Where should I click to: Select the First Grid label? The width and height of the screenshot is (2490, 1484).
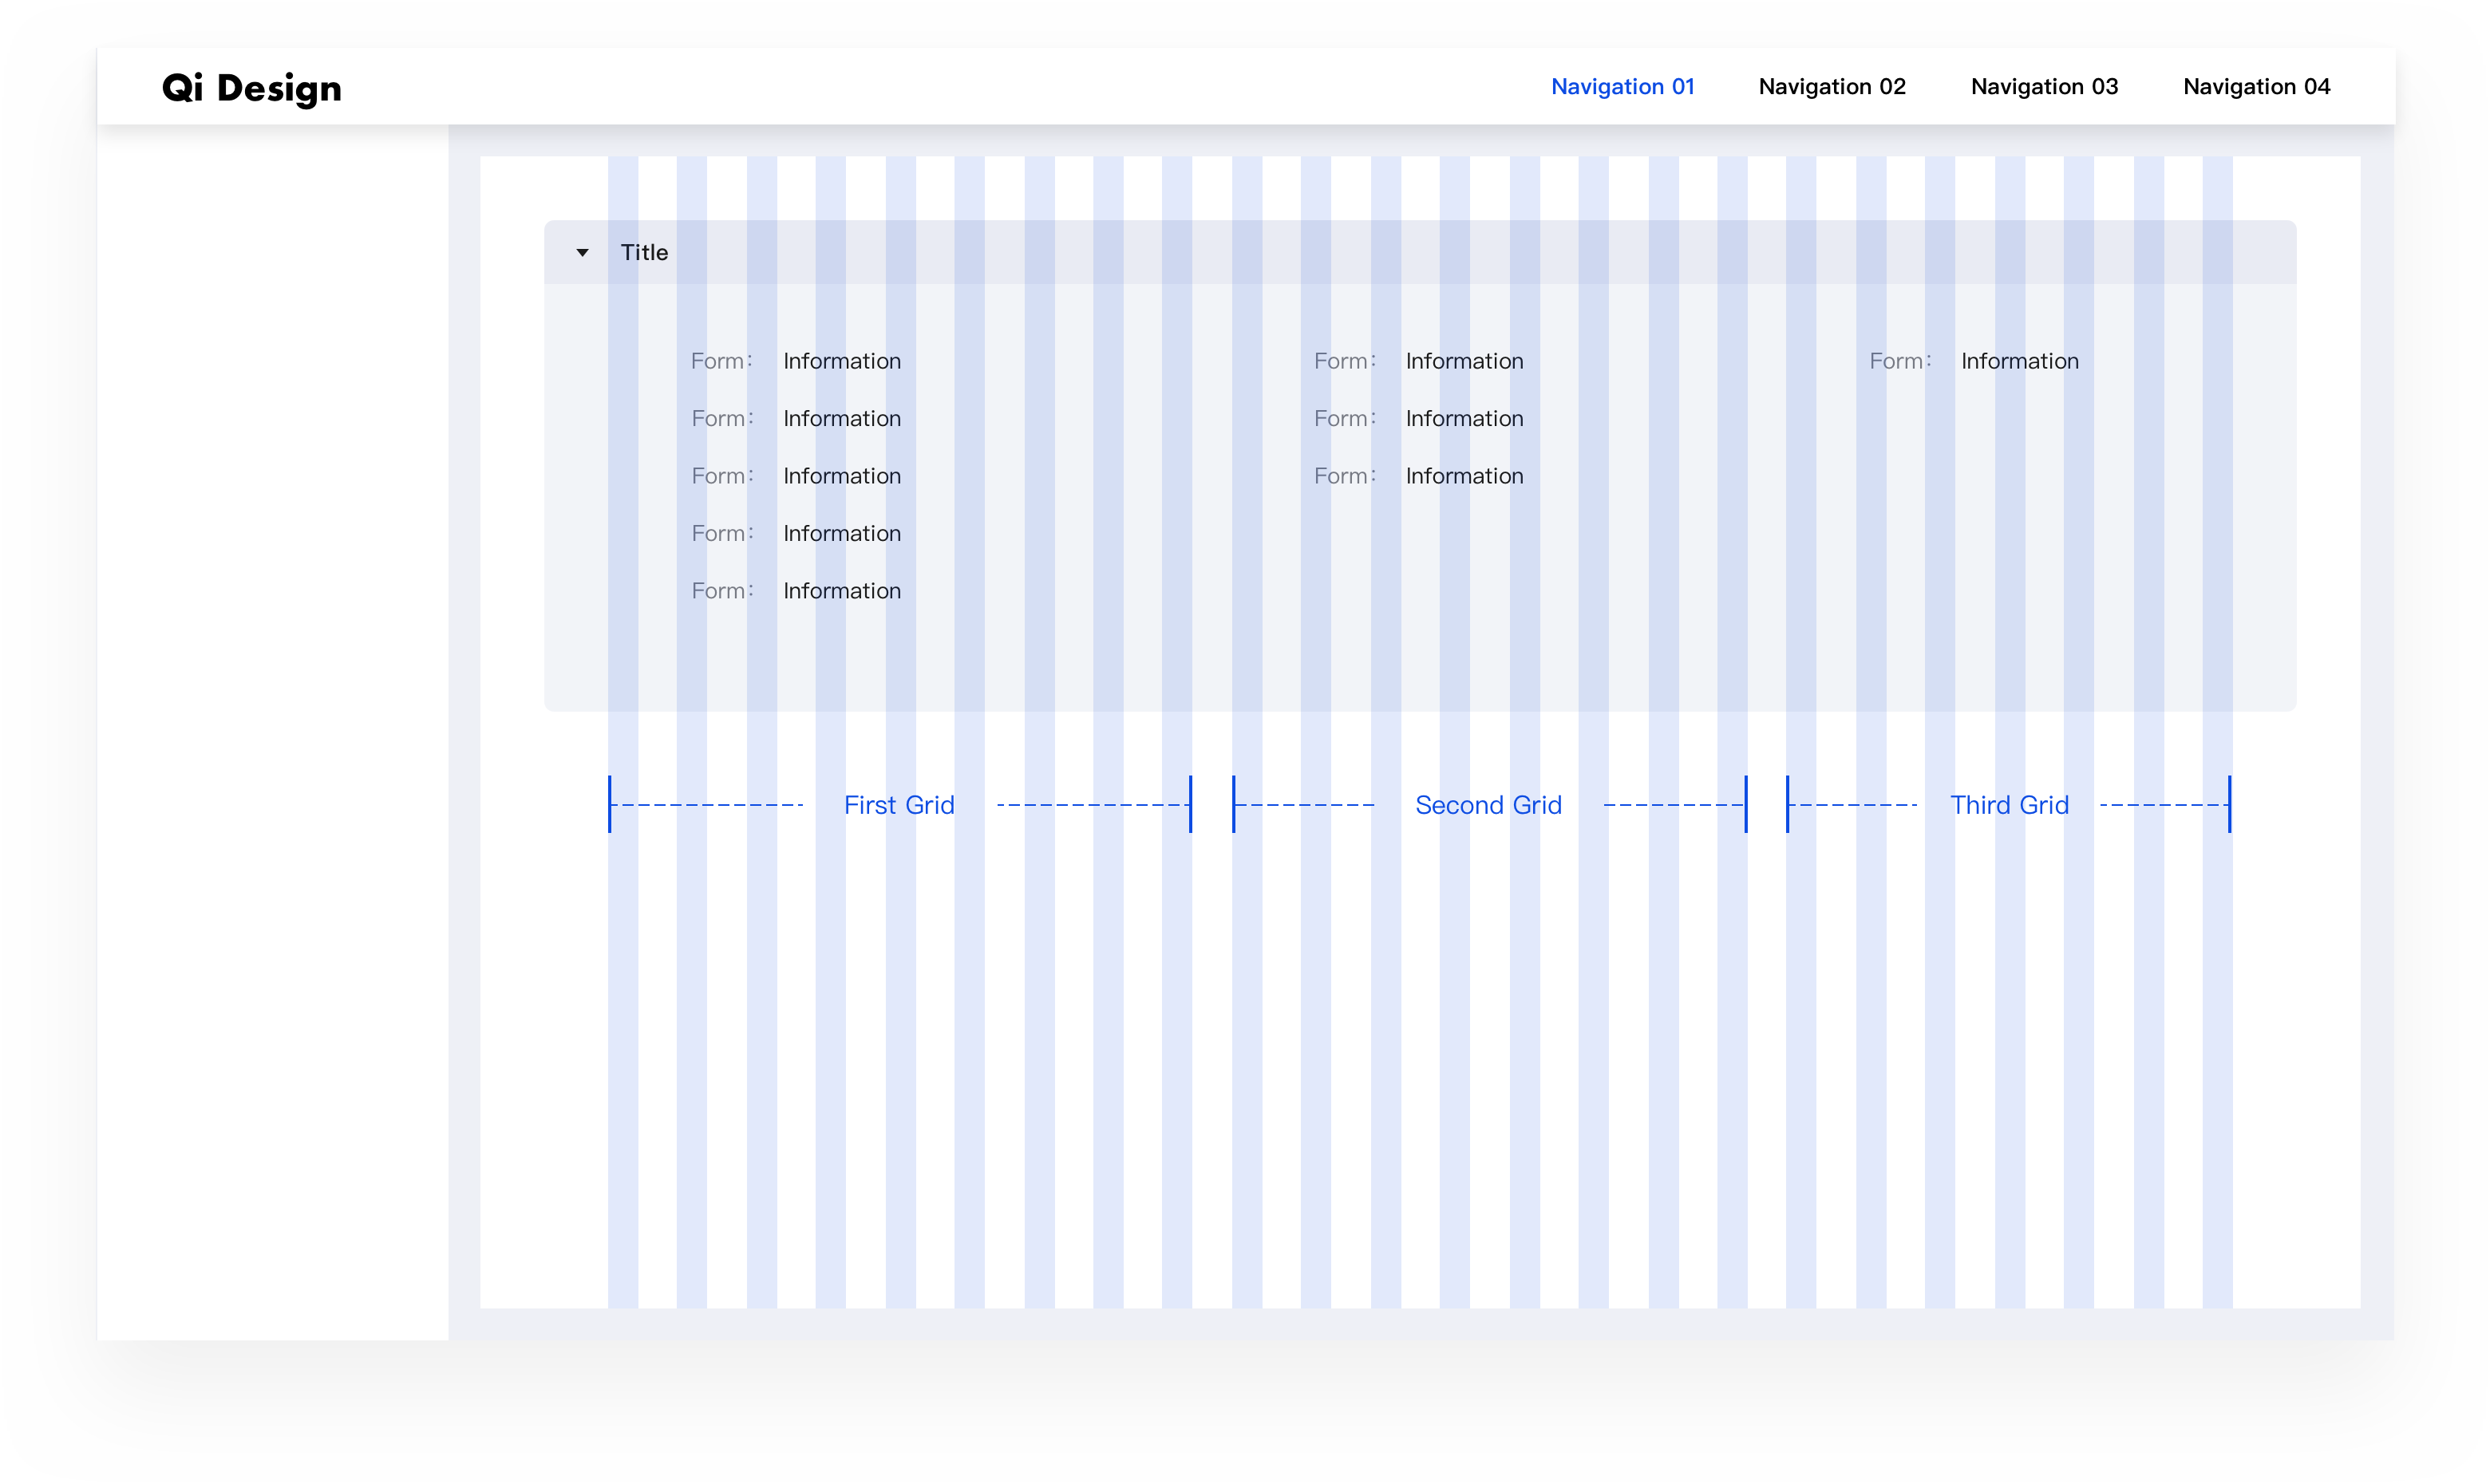(x=899, y=805)
